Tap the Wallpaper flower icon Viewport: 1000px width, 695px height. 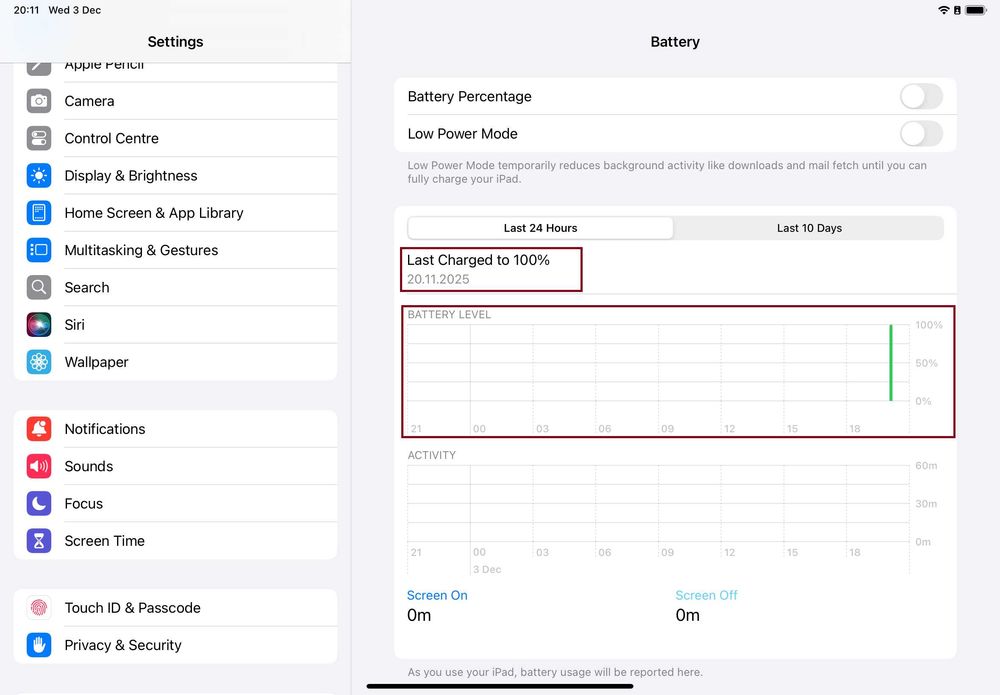click(39, 362)
